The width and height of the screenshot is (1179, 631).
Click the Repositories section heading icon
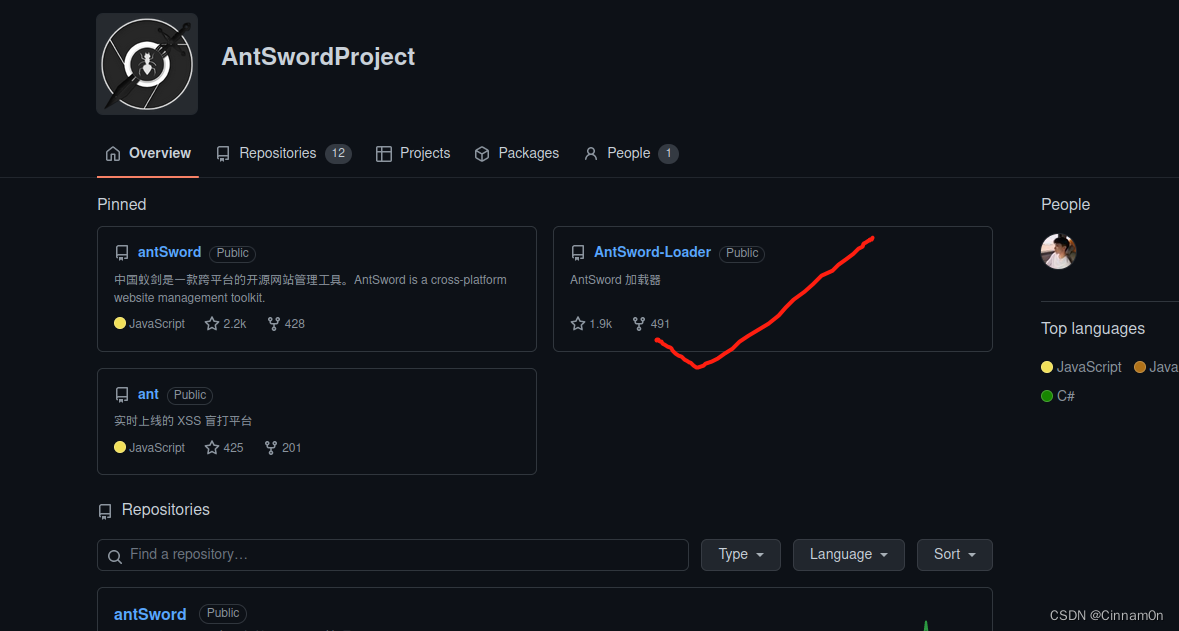(x=105, y=511)
